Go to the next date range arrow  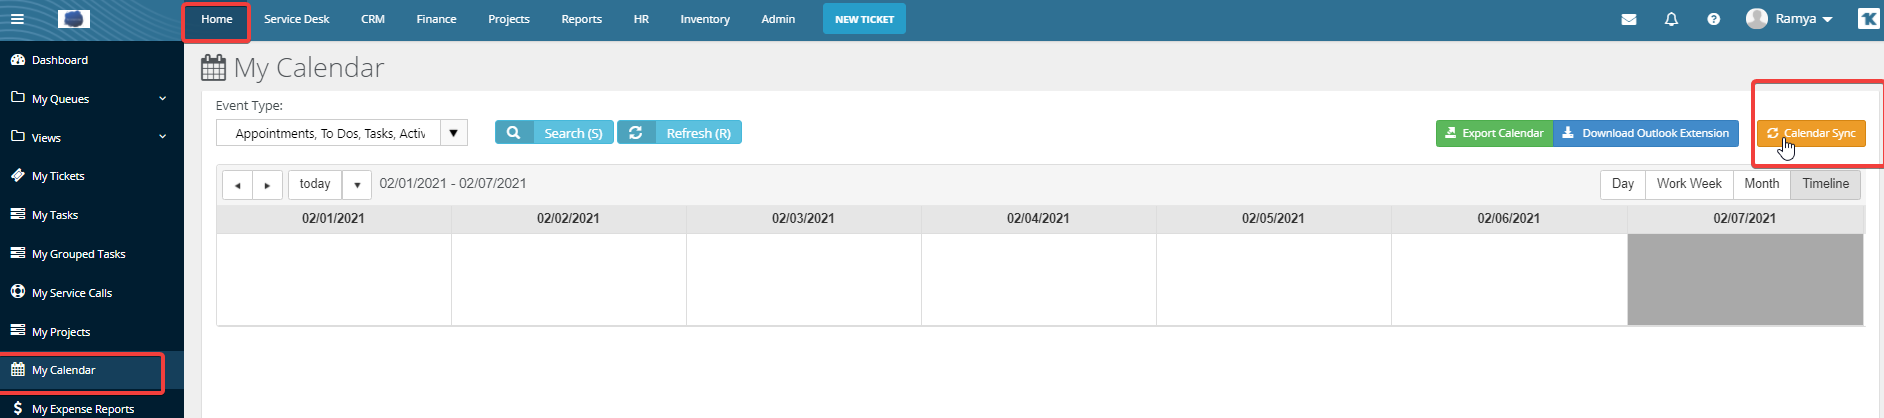267,185
